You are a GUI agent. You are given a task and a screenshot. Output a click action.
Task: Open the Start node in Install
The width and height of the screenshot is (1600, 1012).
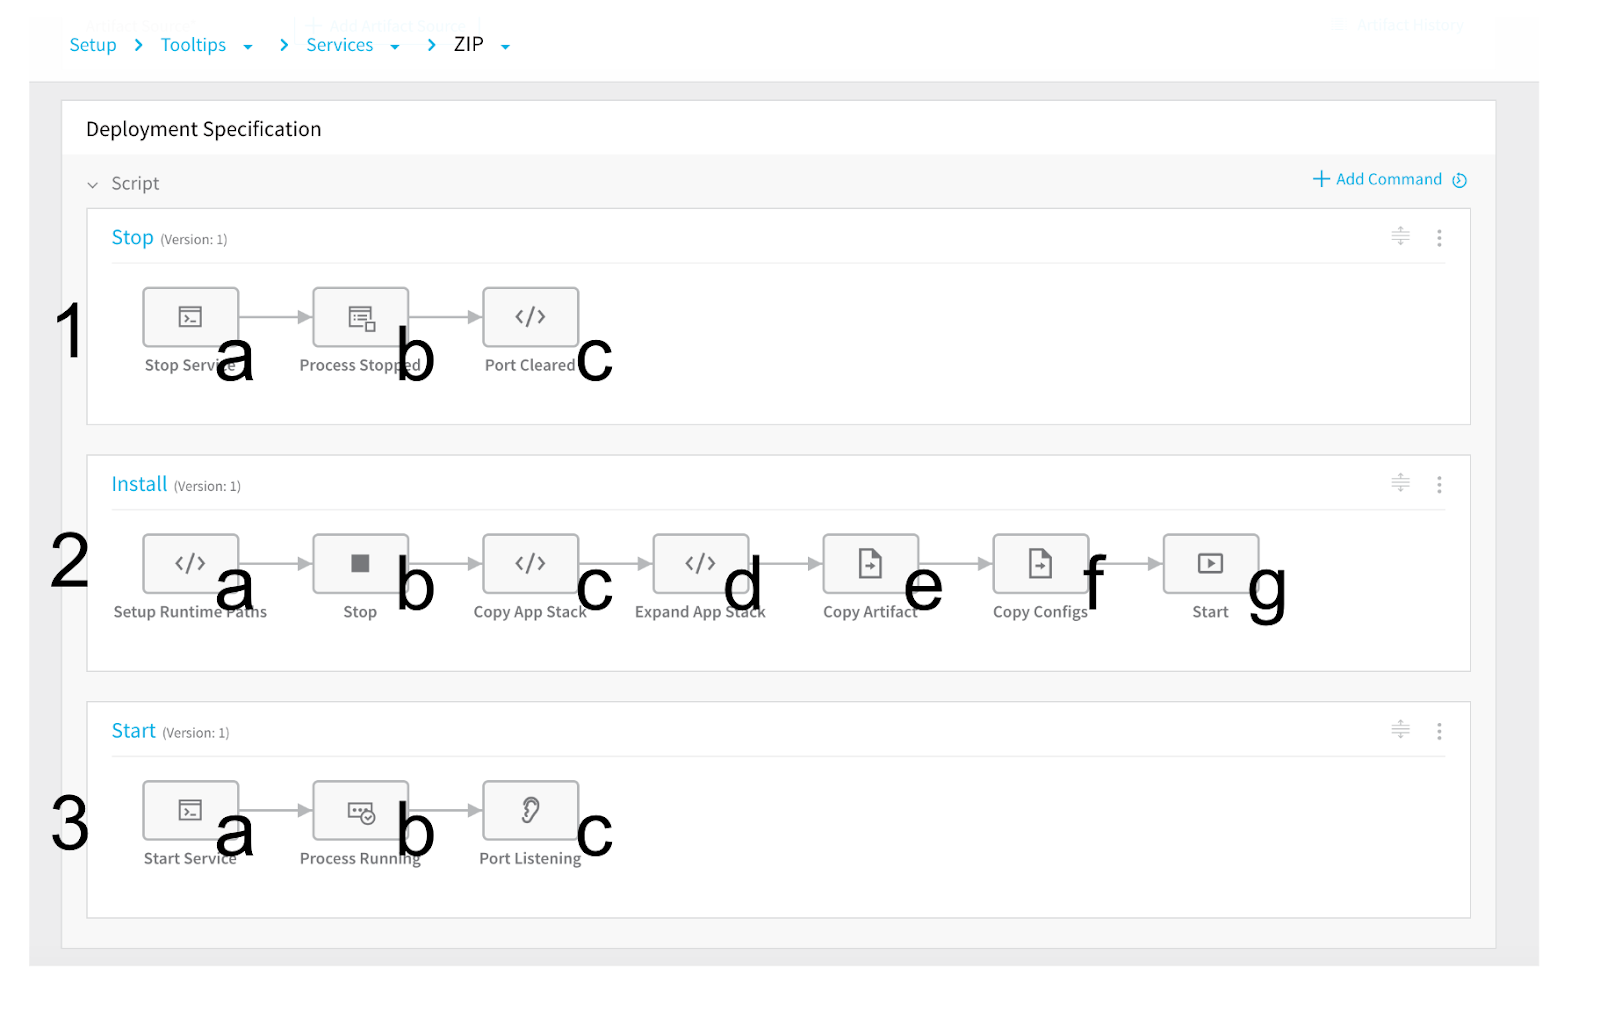coord(1210,564)
